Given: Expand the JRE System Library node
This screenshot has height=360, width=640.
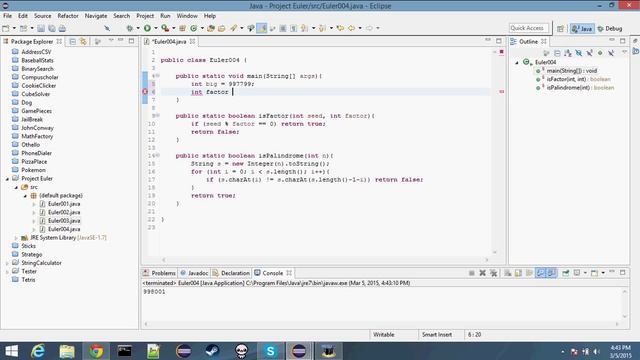Looking at the screenshot, I should (x=16, y=238).
